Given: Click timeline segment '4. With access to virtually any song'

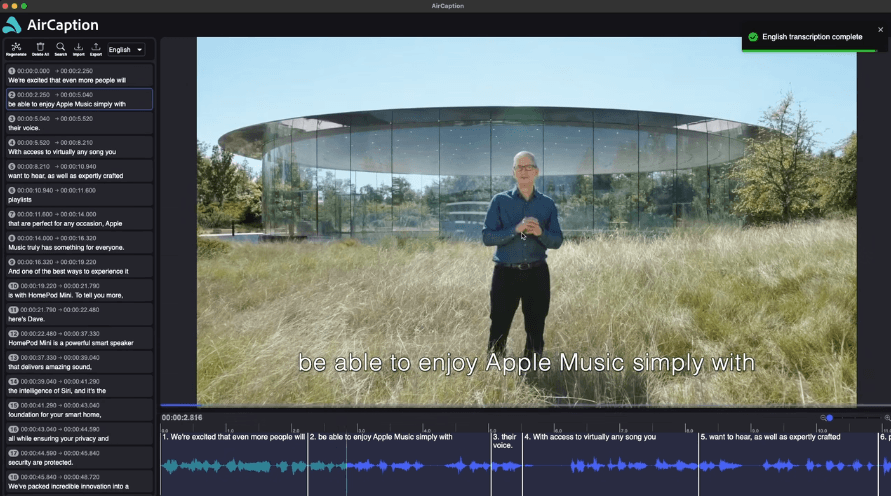Looking at the screenshot, I should (x=610, y=464).
